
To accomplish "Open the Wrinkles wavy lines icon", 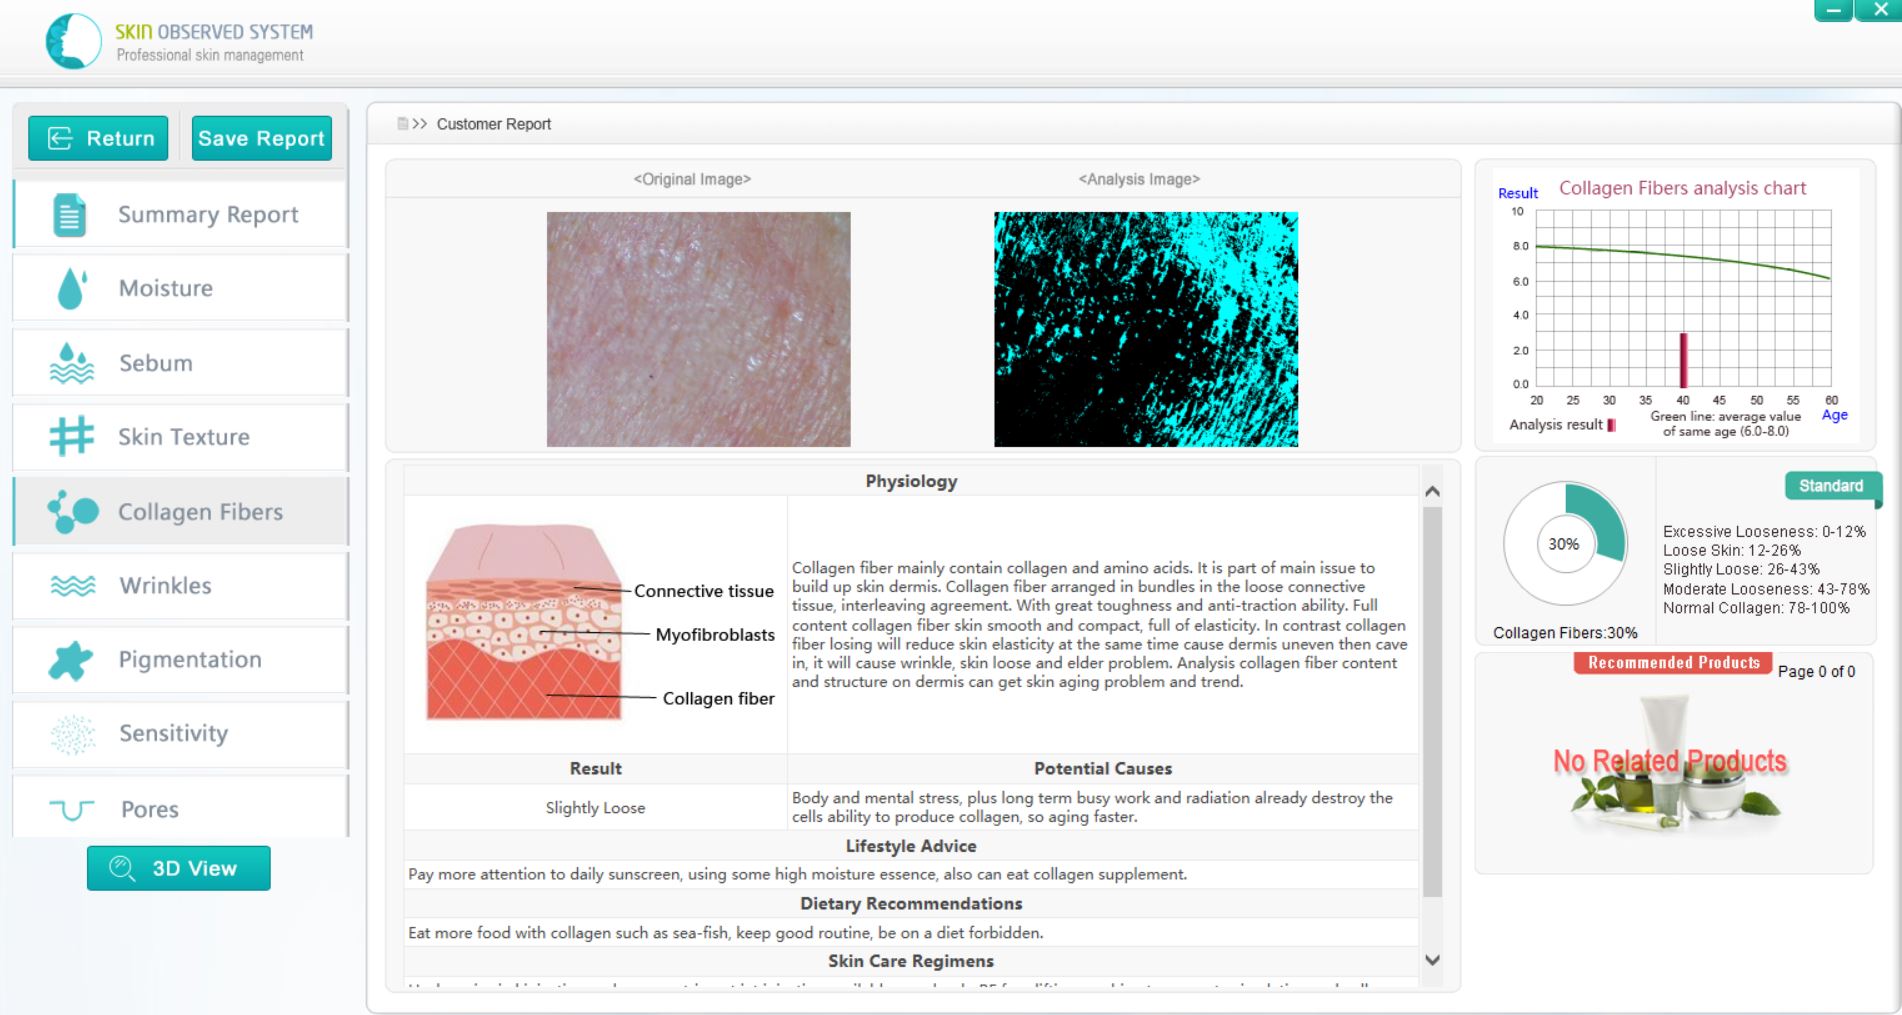I will pyautogui.click(x=72, y=586).
